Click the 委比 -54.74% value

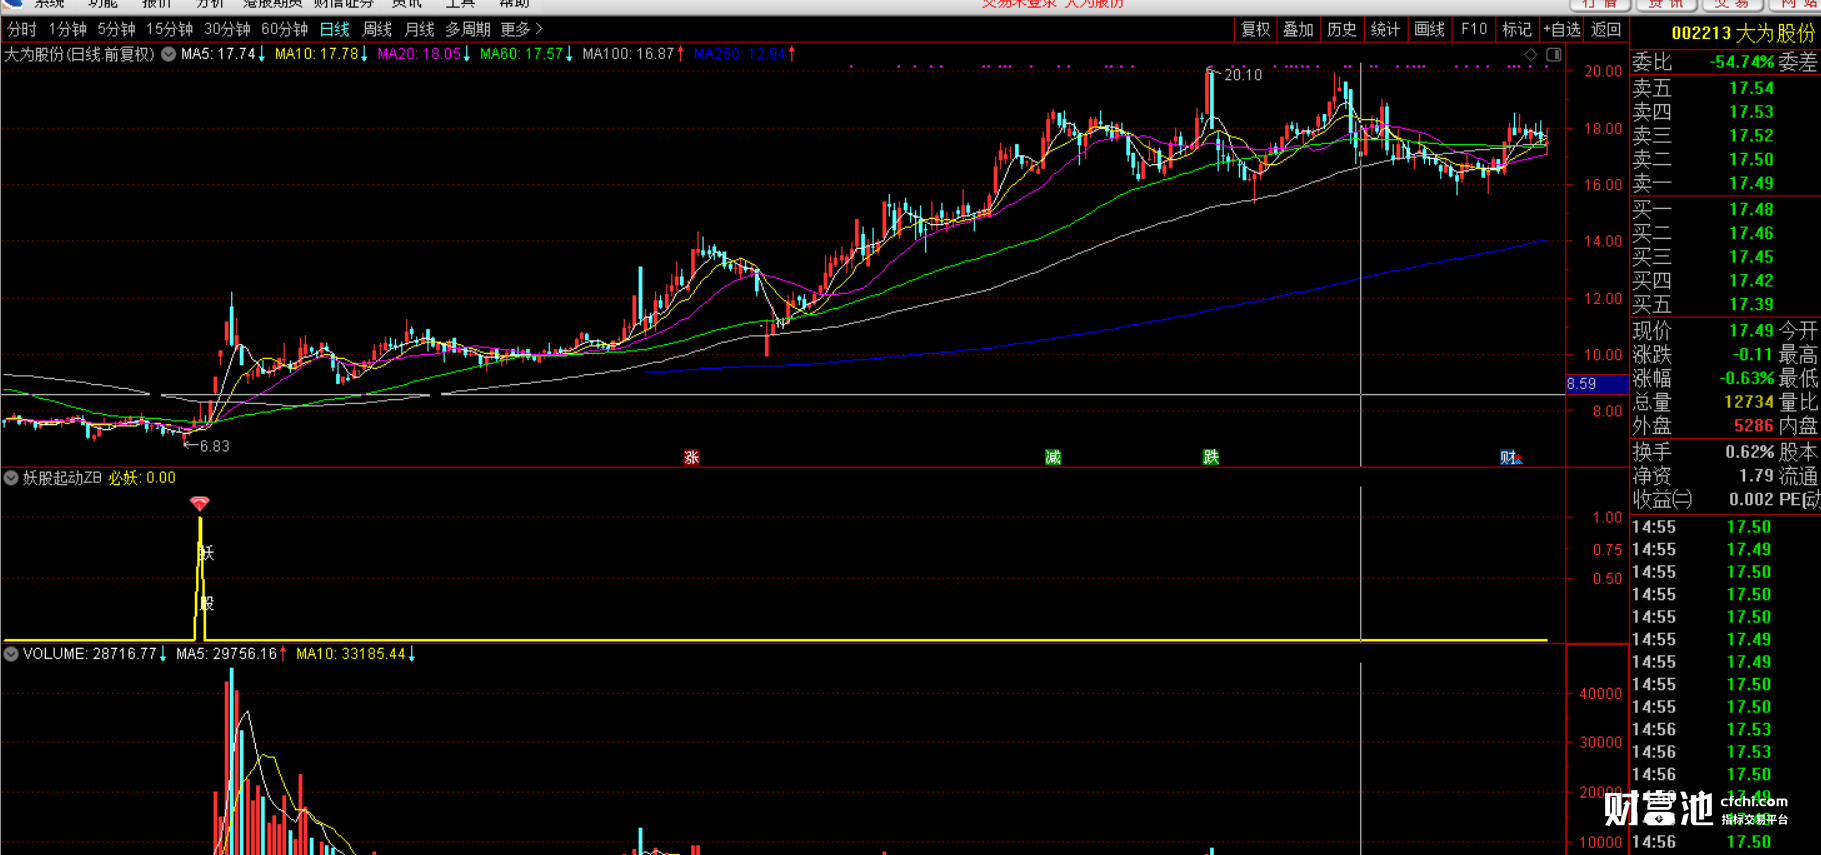click(1741, 62)
